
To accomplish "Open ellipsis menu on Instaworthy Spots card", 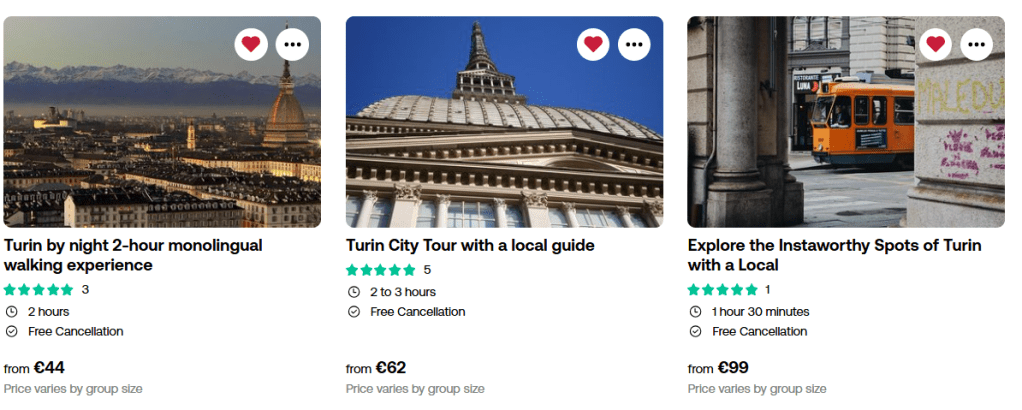I will pos(977,44).
